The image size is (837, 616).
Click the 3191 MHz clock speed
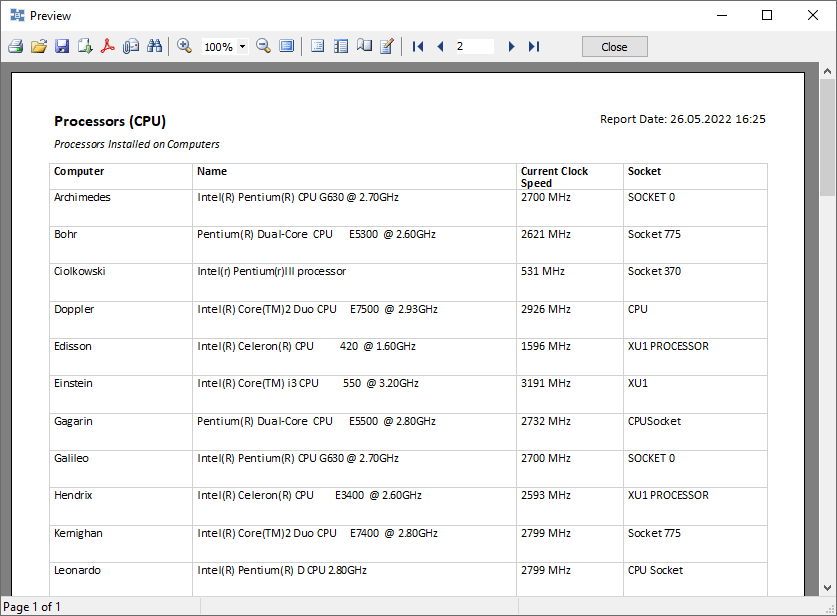pos(546,383)
